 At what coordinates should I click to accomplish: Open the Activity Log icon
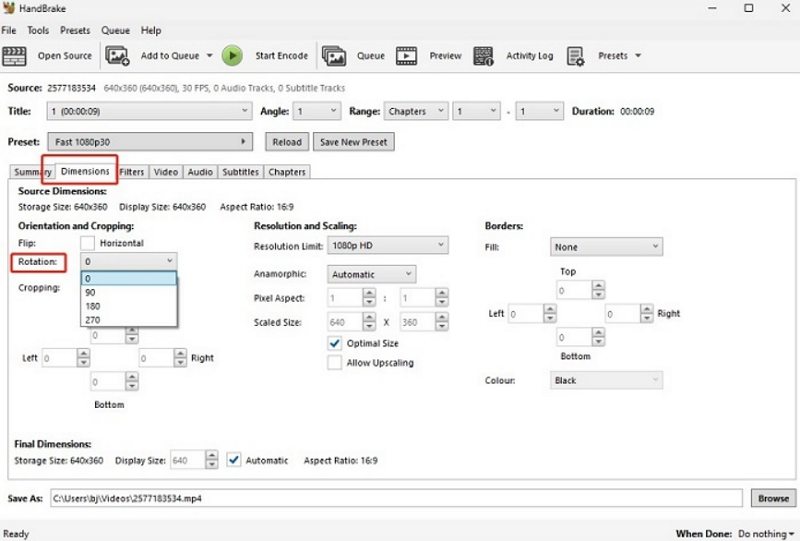point(484,56)
